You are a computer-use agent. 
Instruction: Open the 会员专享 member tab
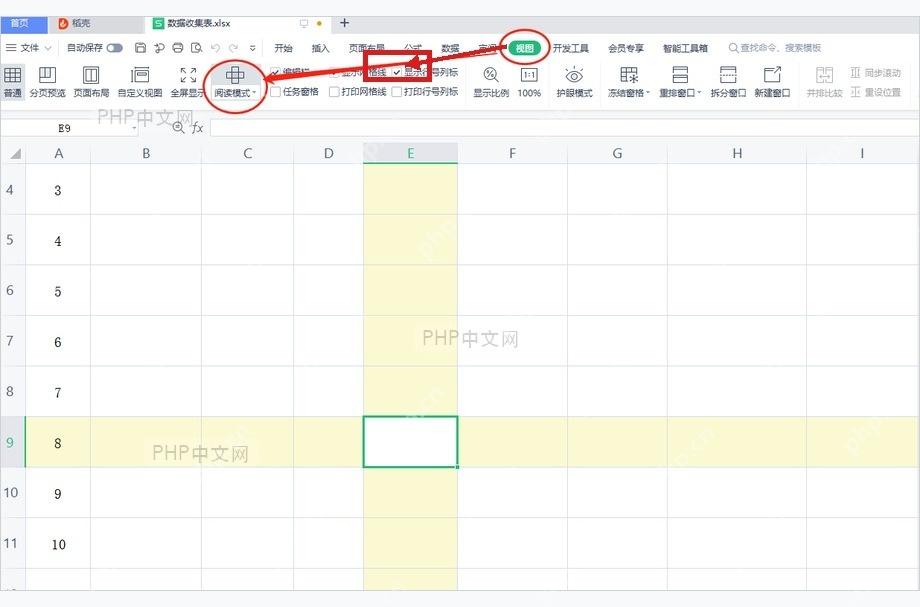tap(625, 48)
